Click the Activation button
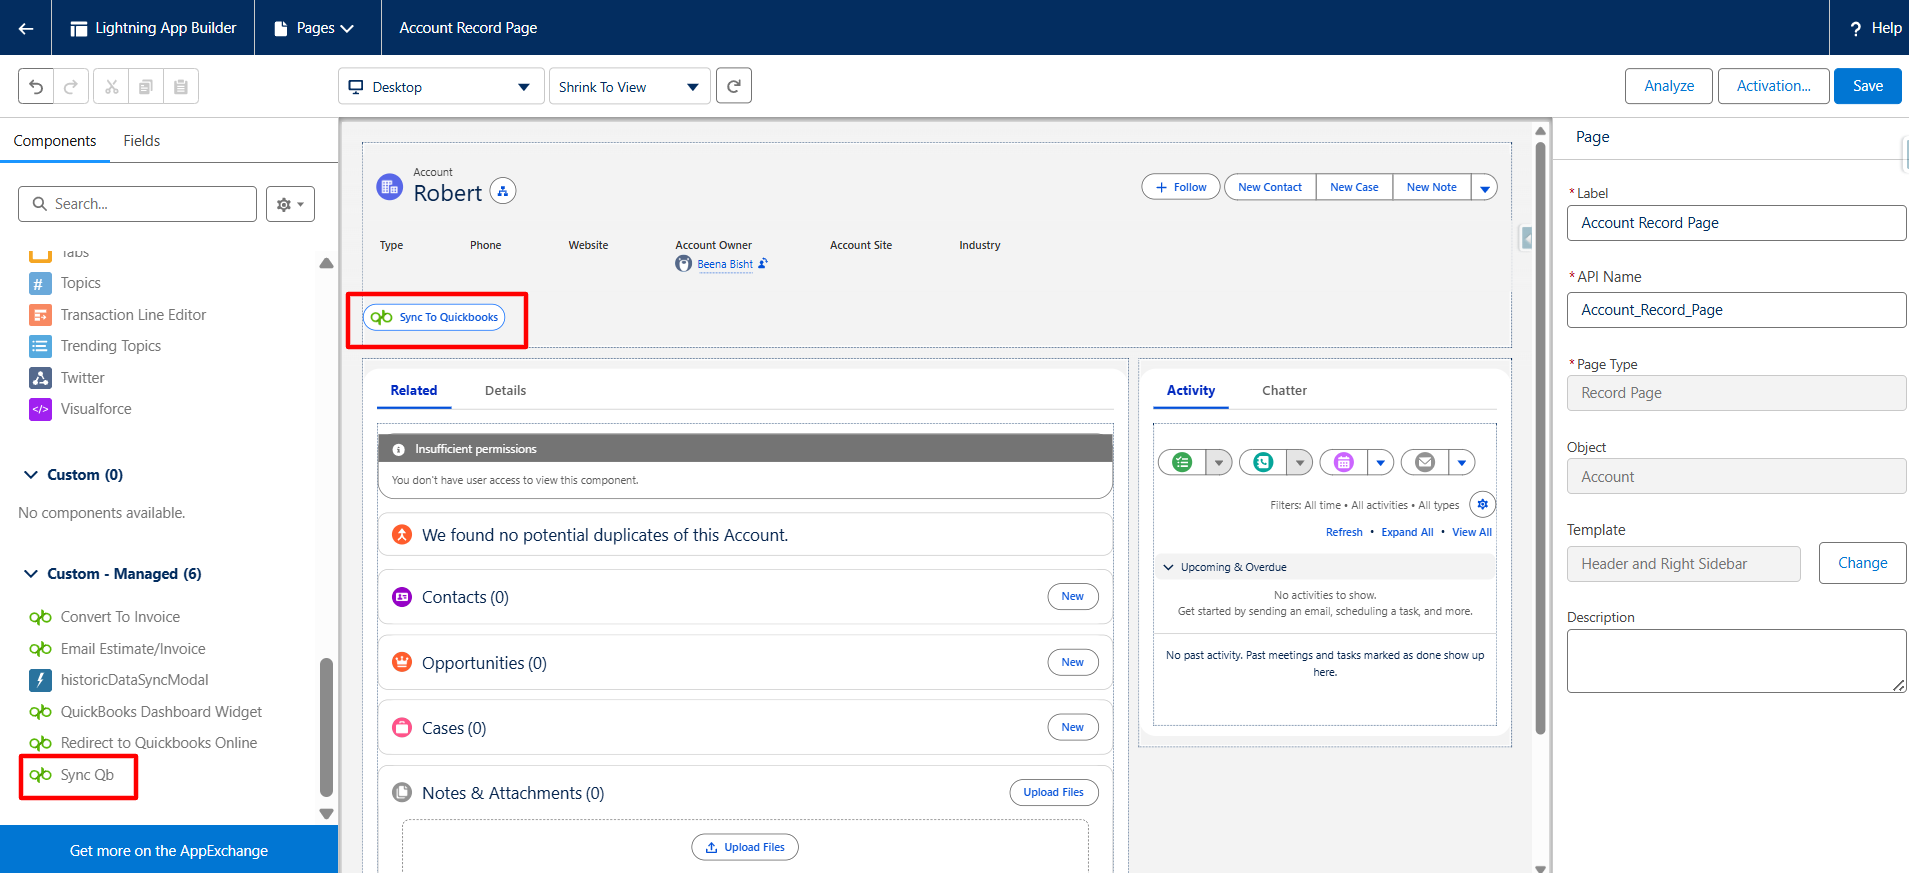 [1773, 86]
